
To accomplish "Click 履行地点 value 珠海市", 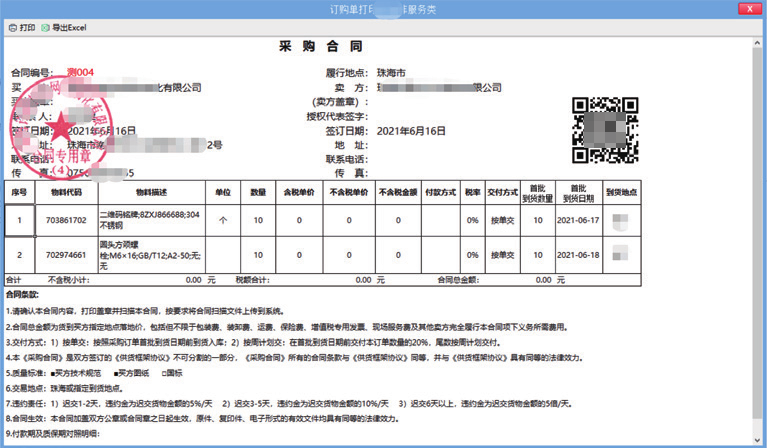I will point(391,73).
